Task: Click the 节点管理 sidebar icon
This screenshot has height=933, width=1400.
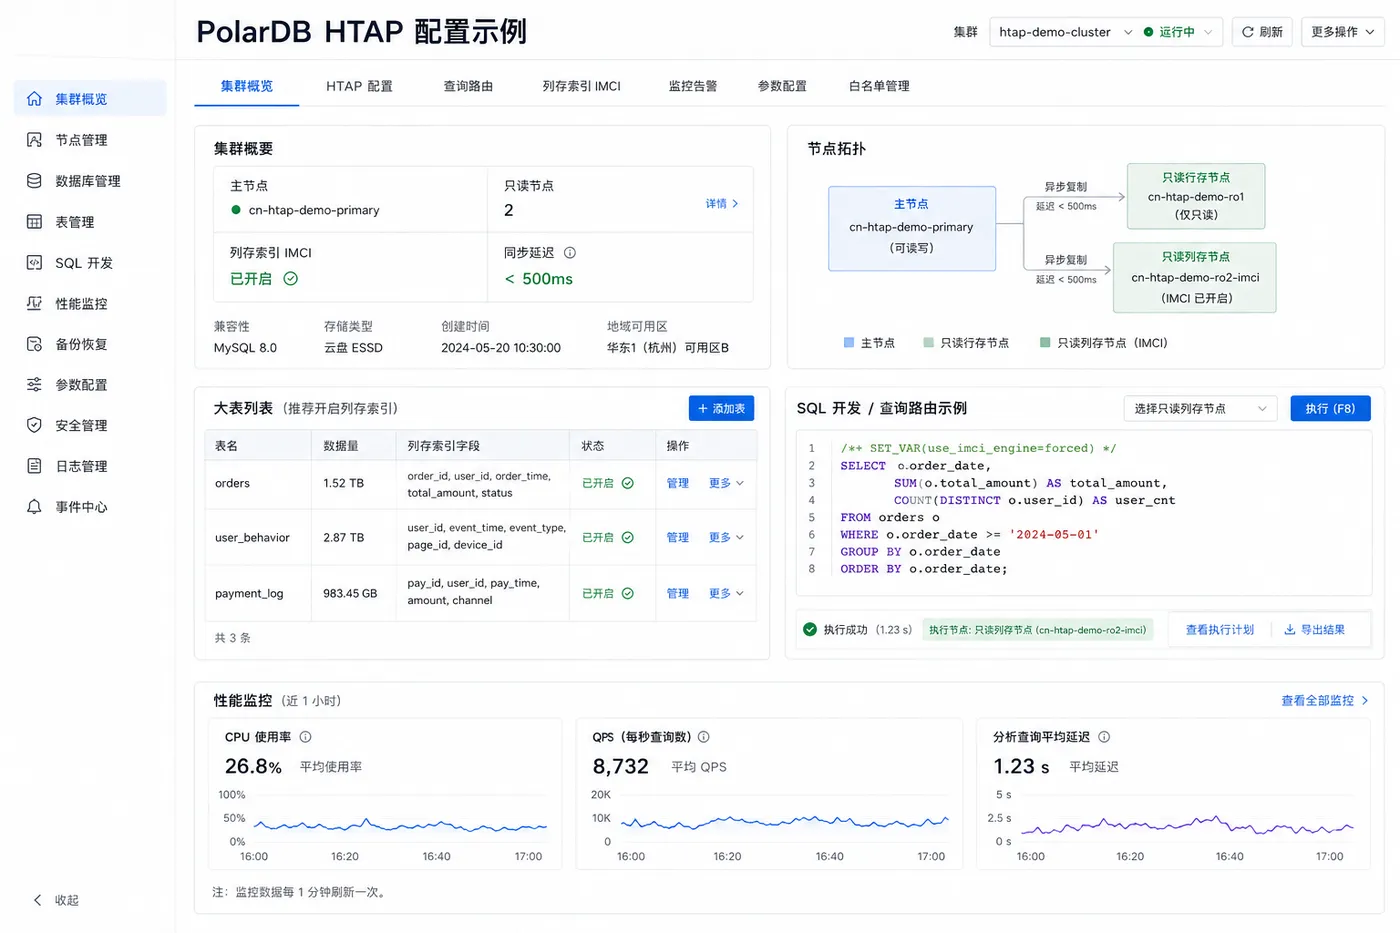Action: click(x=34, y=140)
